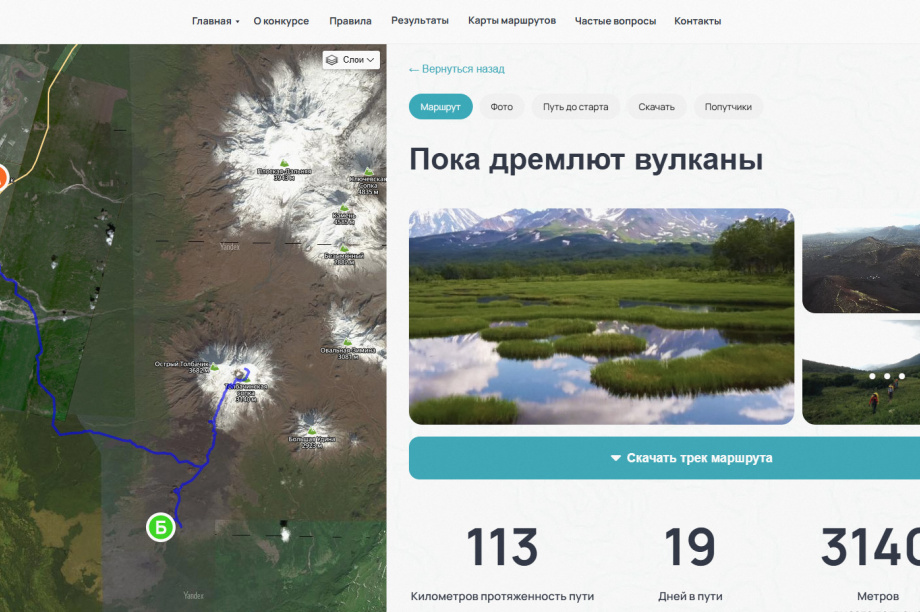Click the Толбачинская Сопка peak marker

pos(246,379)
